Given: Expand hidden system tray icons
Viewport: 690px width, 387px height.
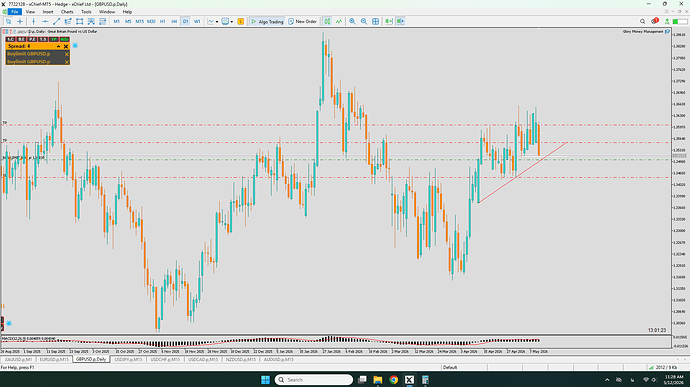Looking at the screenshot, I should (607, 380).
